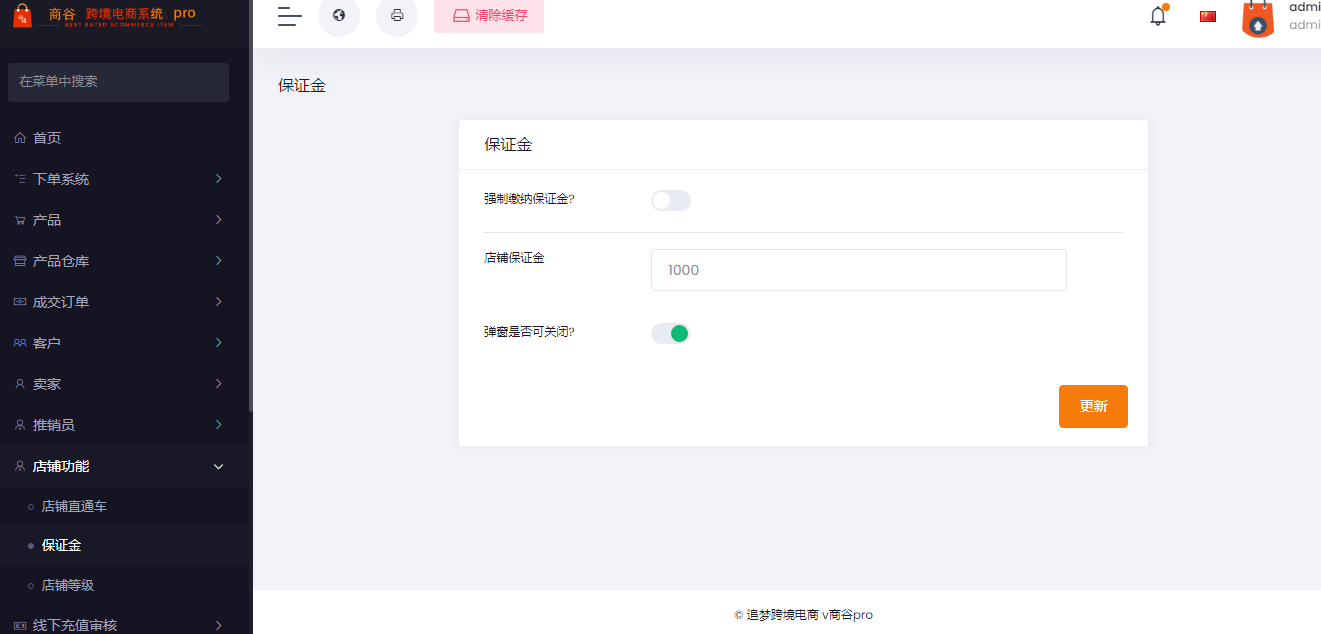Click the drive icon in 清除缓存 button

[461, 15]
